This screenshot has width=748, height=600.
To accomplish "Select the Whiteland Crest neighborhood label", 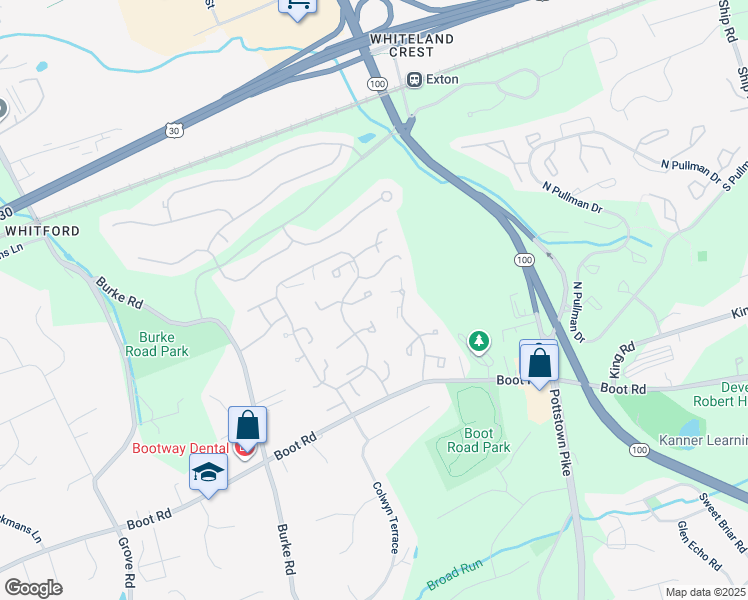I will click(412, 45).
